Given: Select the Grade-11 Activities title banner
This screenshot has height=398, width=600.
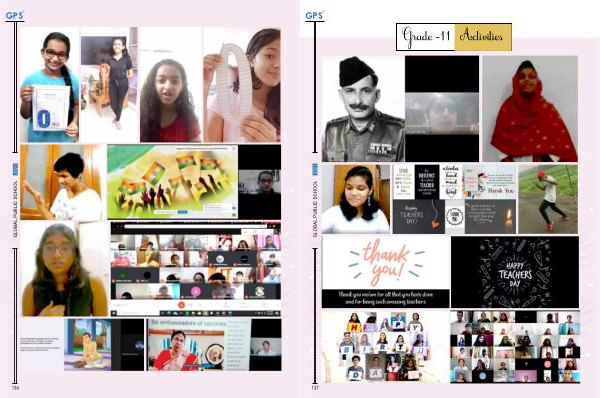Looking at the screenshot, I should 454,37.
